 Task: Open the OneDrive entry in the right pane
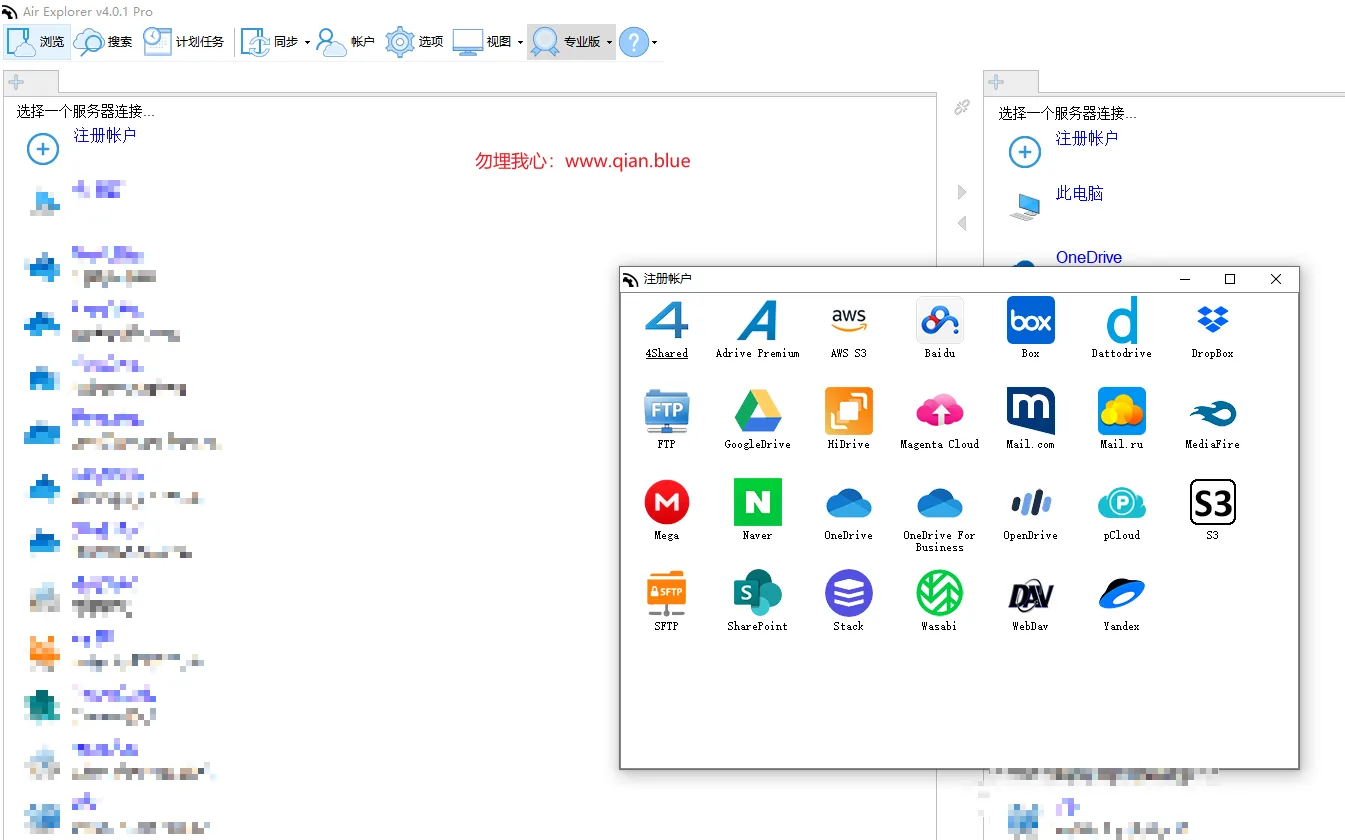click(1089, 257)
